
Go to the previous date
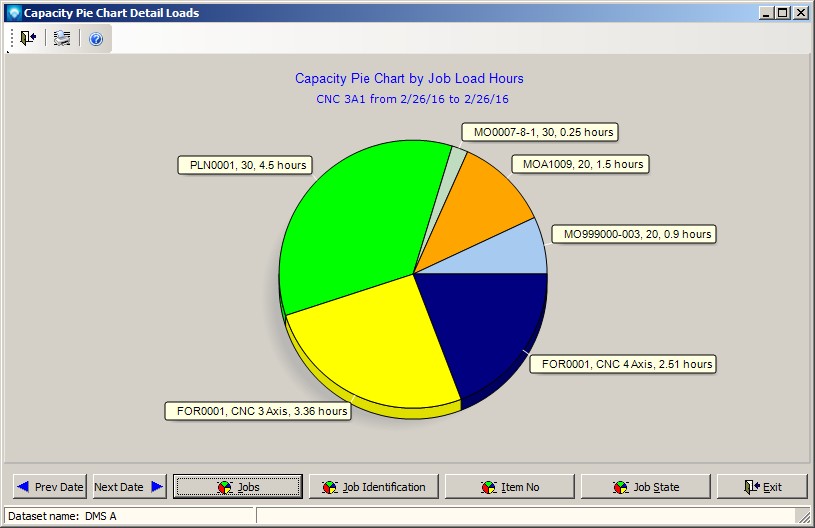(50, 487)
